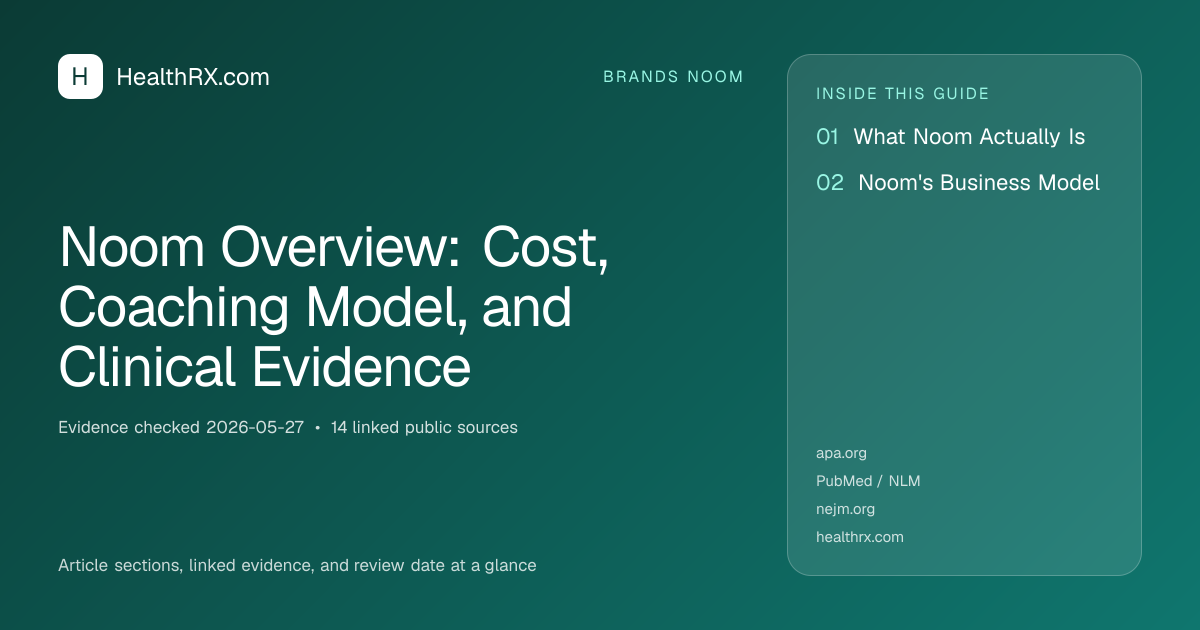Click the Noom Overview headline
This screenshot has height=630, width=1200.
[334, 308]
